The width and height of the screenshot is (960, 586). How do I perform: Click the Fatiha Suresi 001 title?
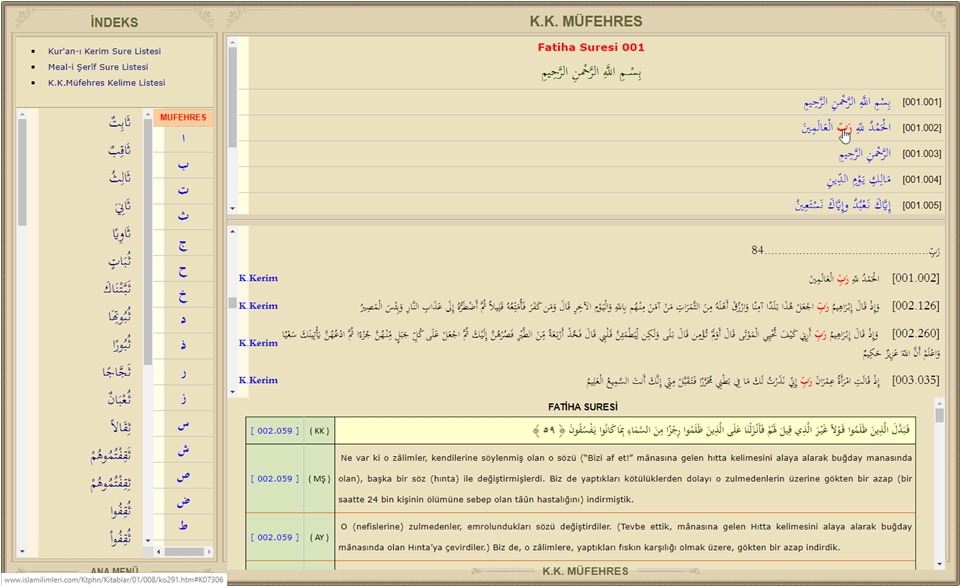point(591,47)
